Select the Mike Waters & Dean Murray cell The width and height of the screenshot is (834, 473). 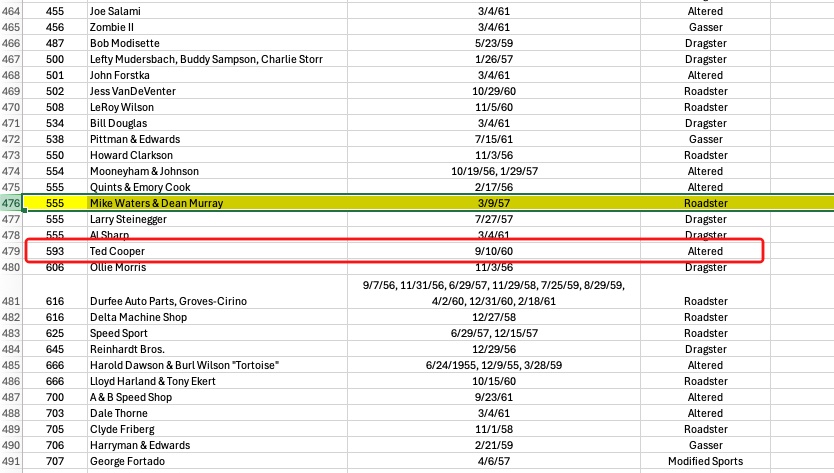pyautogui.click(x=217, y=203)
